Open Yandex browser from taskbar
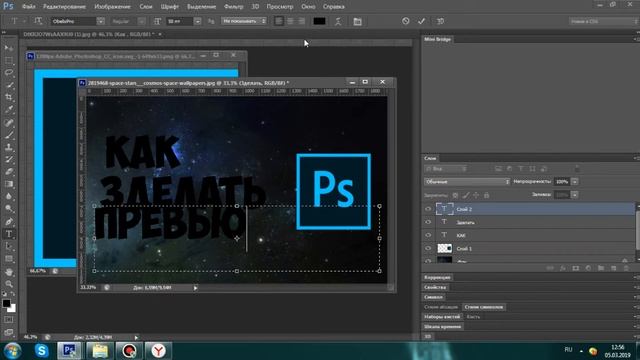Image resolution: width=640 pixels, height=360 pixels. point(158,351)
